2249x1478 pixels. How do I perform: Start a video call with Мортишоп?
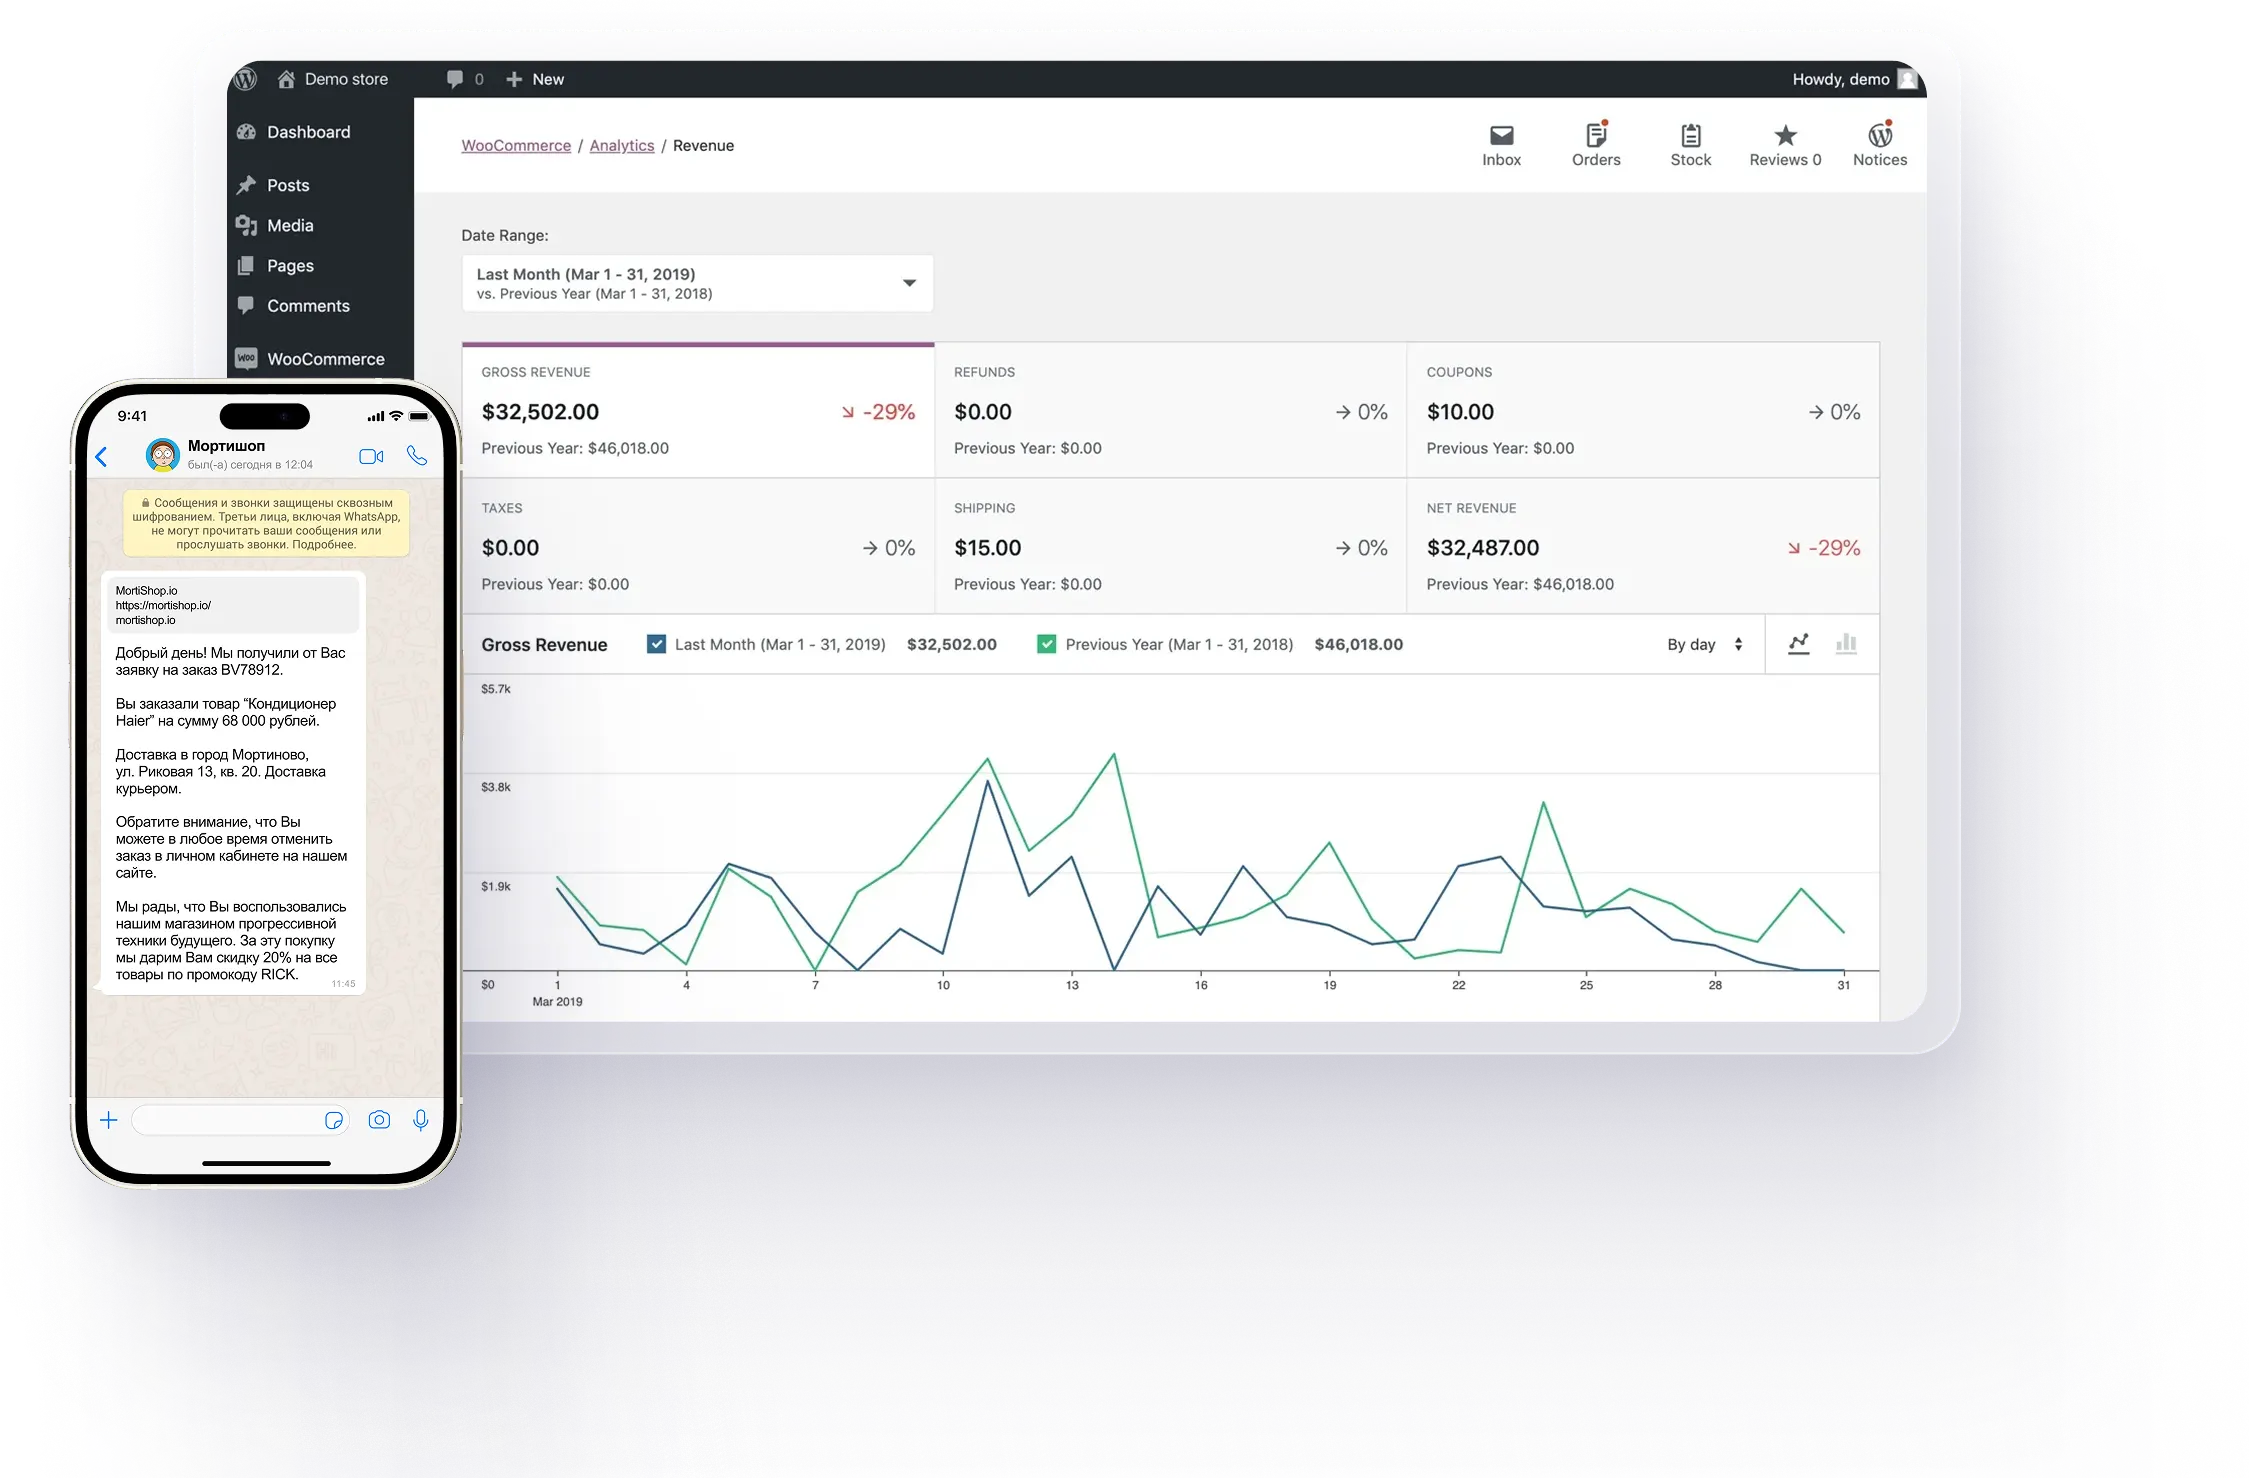click(x=371, y=457)
